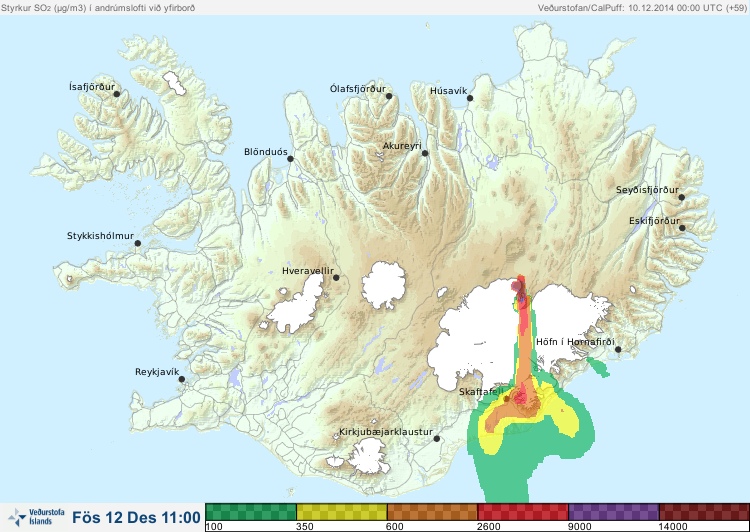Click the Reykjavík location dot
The width and height of the screenshot is (750, 532).
182,379
